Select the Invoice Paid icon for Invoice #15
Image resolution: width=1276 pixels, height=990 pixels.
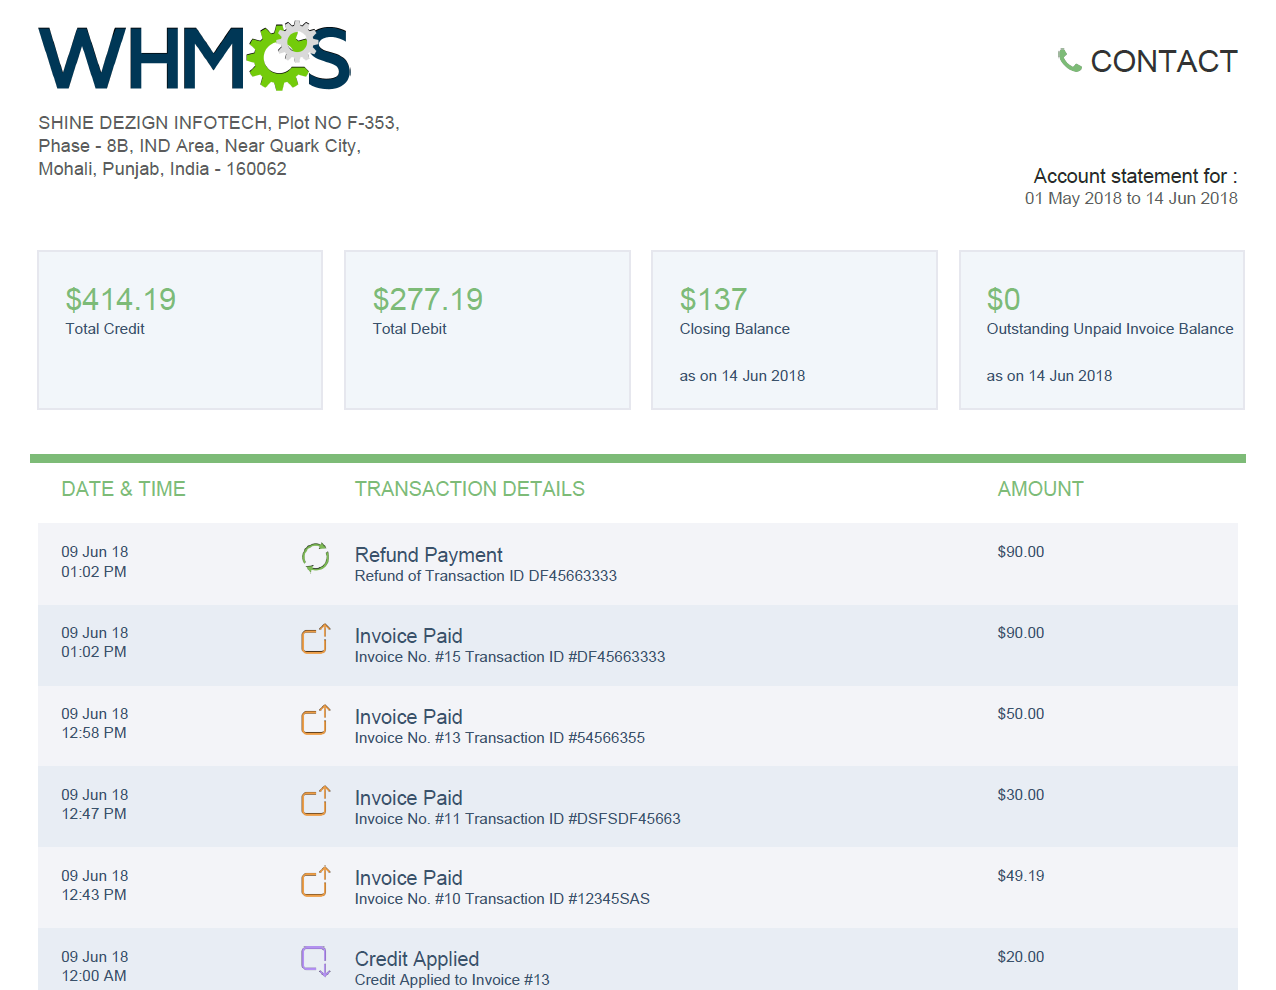(x=315, y=638)
